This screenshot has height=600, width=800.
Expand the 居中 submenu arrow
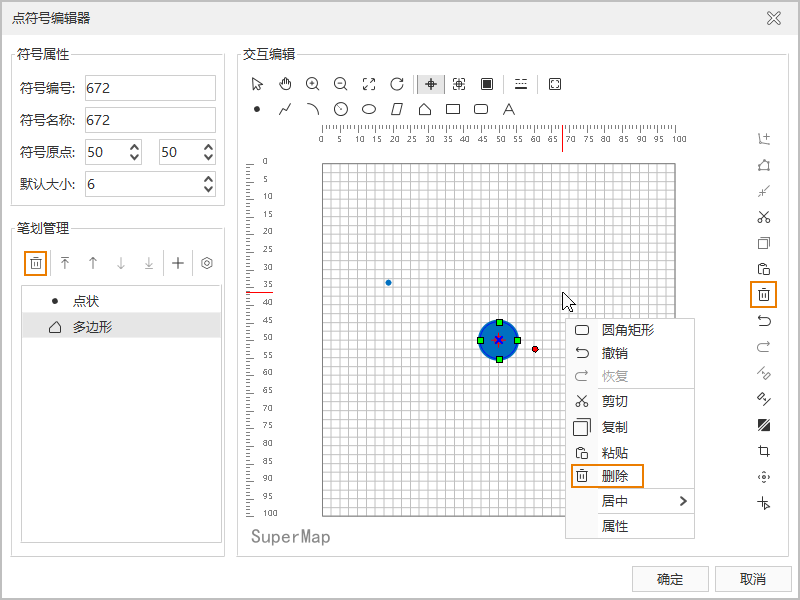[684, 501]
